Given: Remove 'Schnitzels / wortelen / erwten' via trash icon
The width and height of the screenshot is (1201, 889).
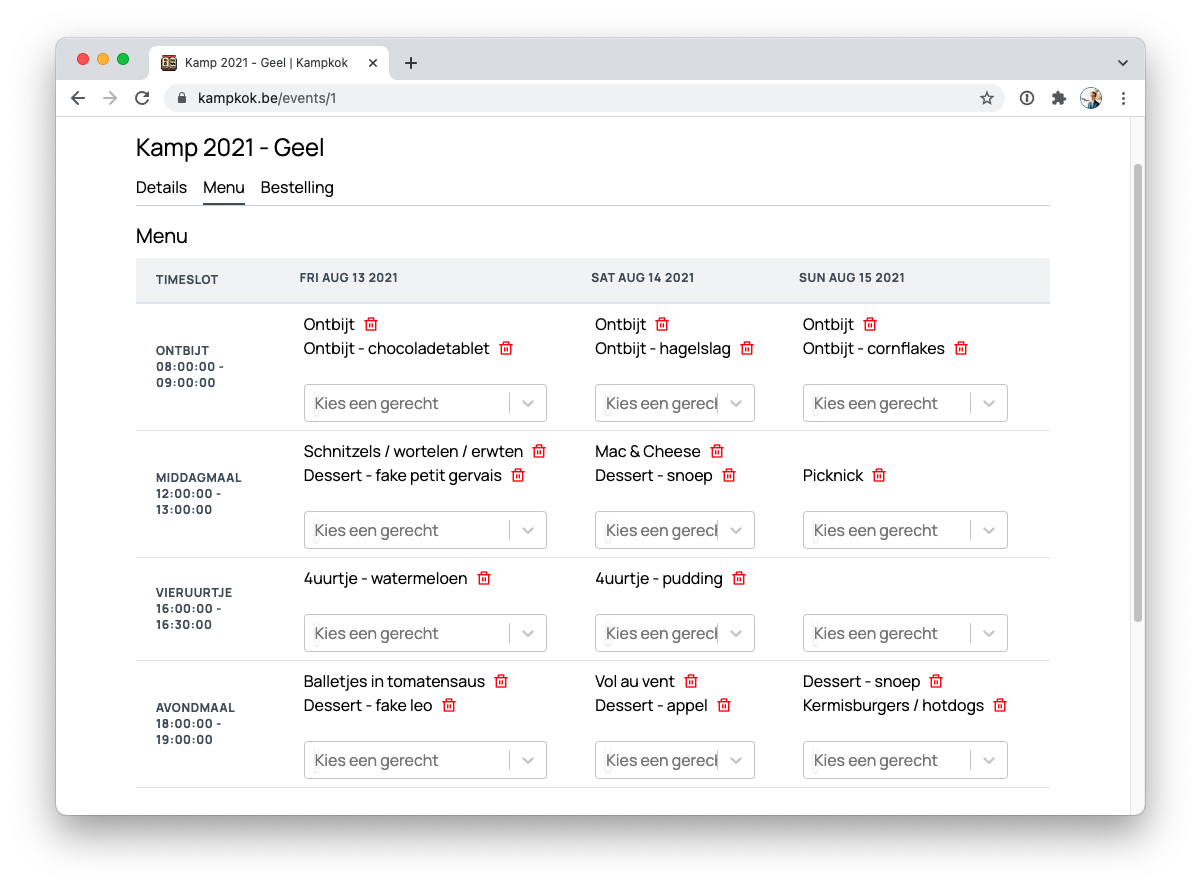Looking at the screenshot, I should click(x=539, y=452).
